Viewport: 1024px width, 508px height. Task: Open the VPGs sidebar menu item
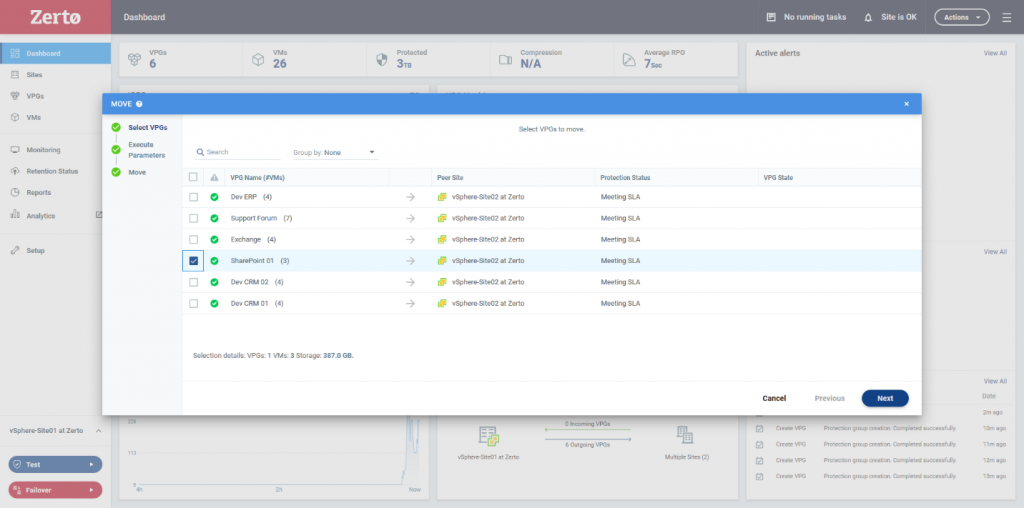pos(35,96)
